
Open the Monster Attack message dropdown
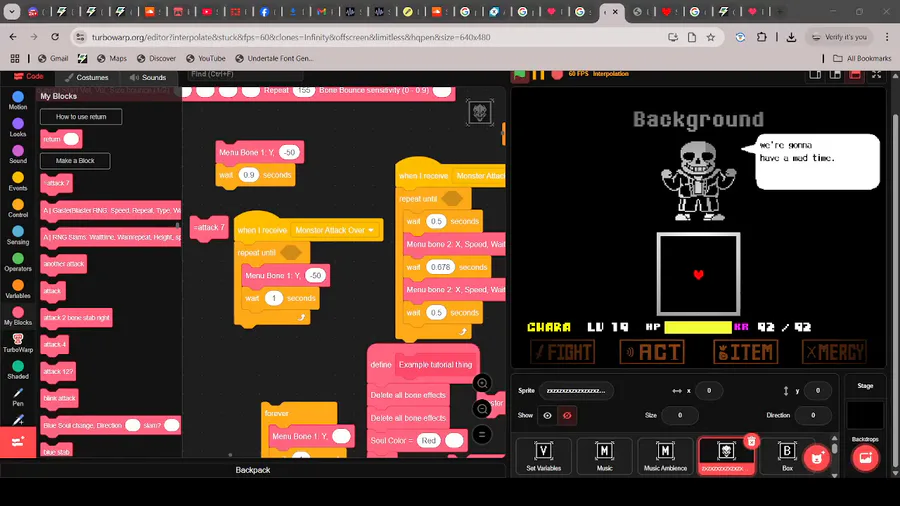click(x=480, y=176)
